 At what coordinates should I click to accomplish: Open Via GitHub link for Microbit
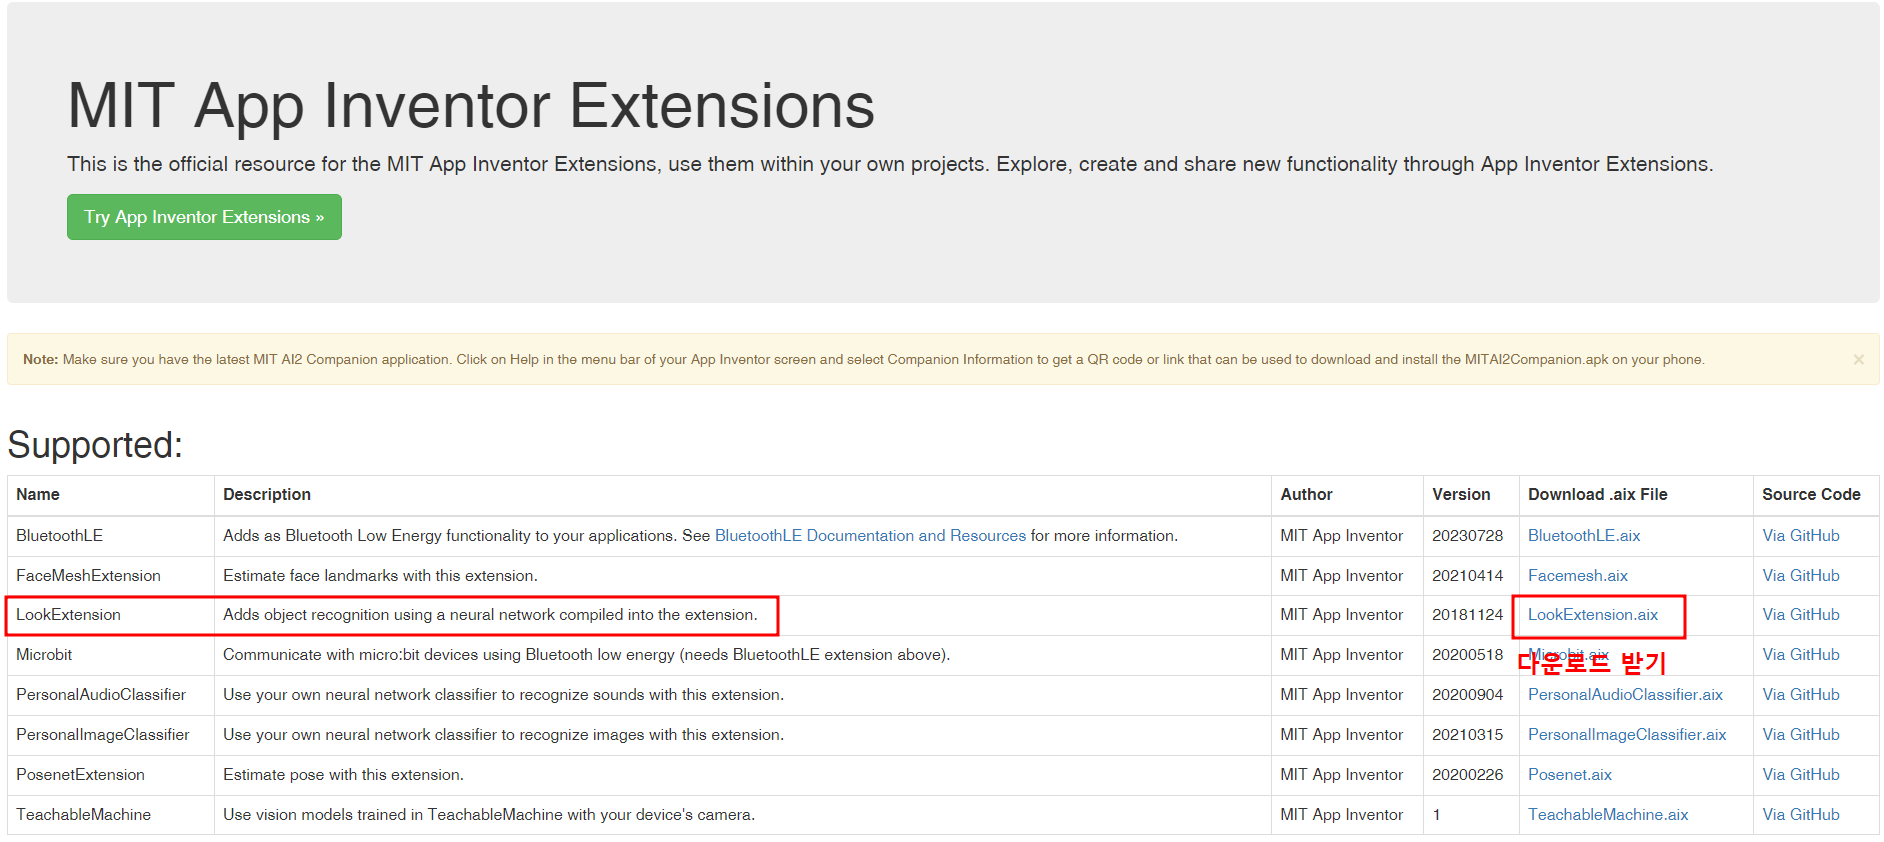click(1801, 655)
